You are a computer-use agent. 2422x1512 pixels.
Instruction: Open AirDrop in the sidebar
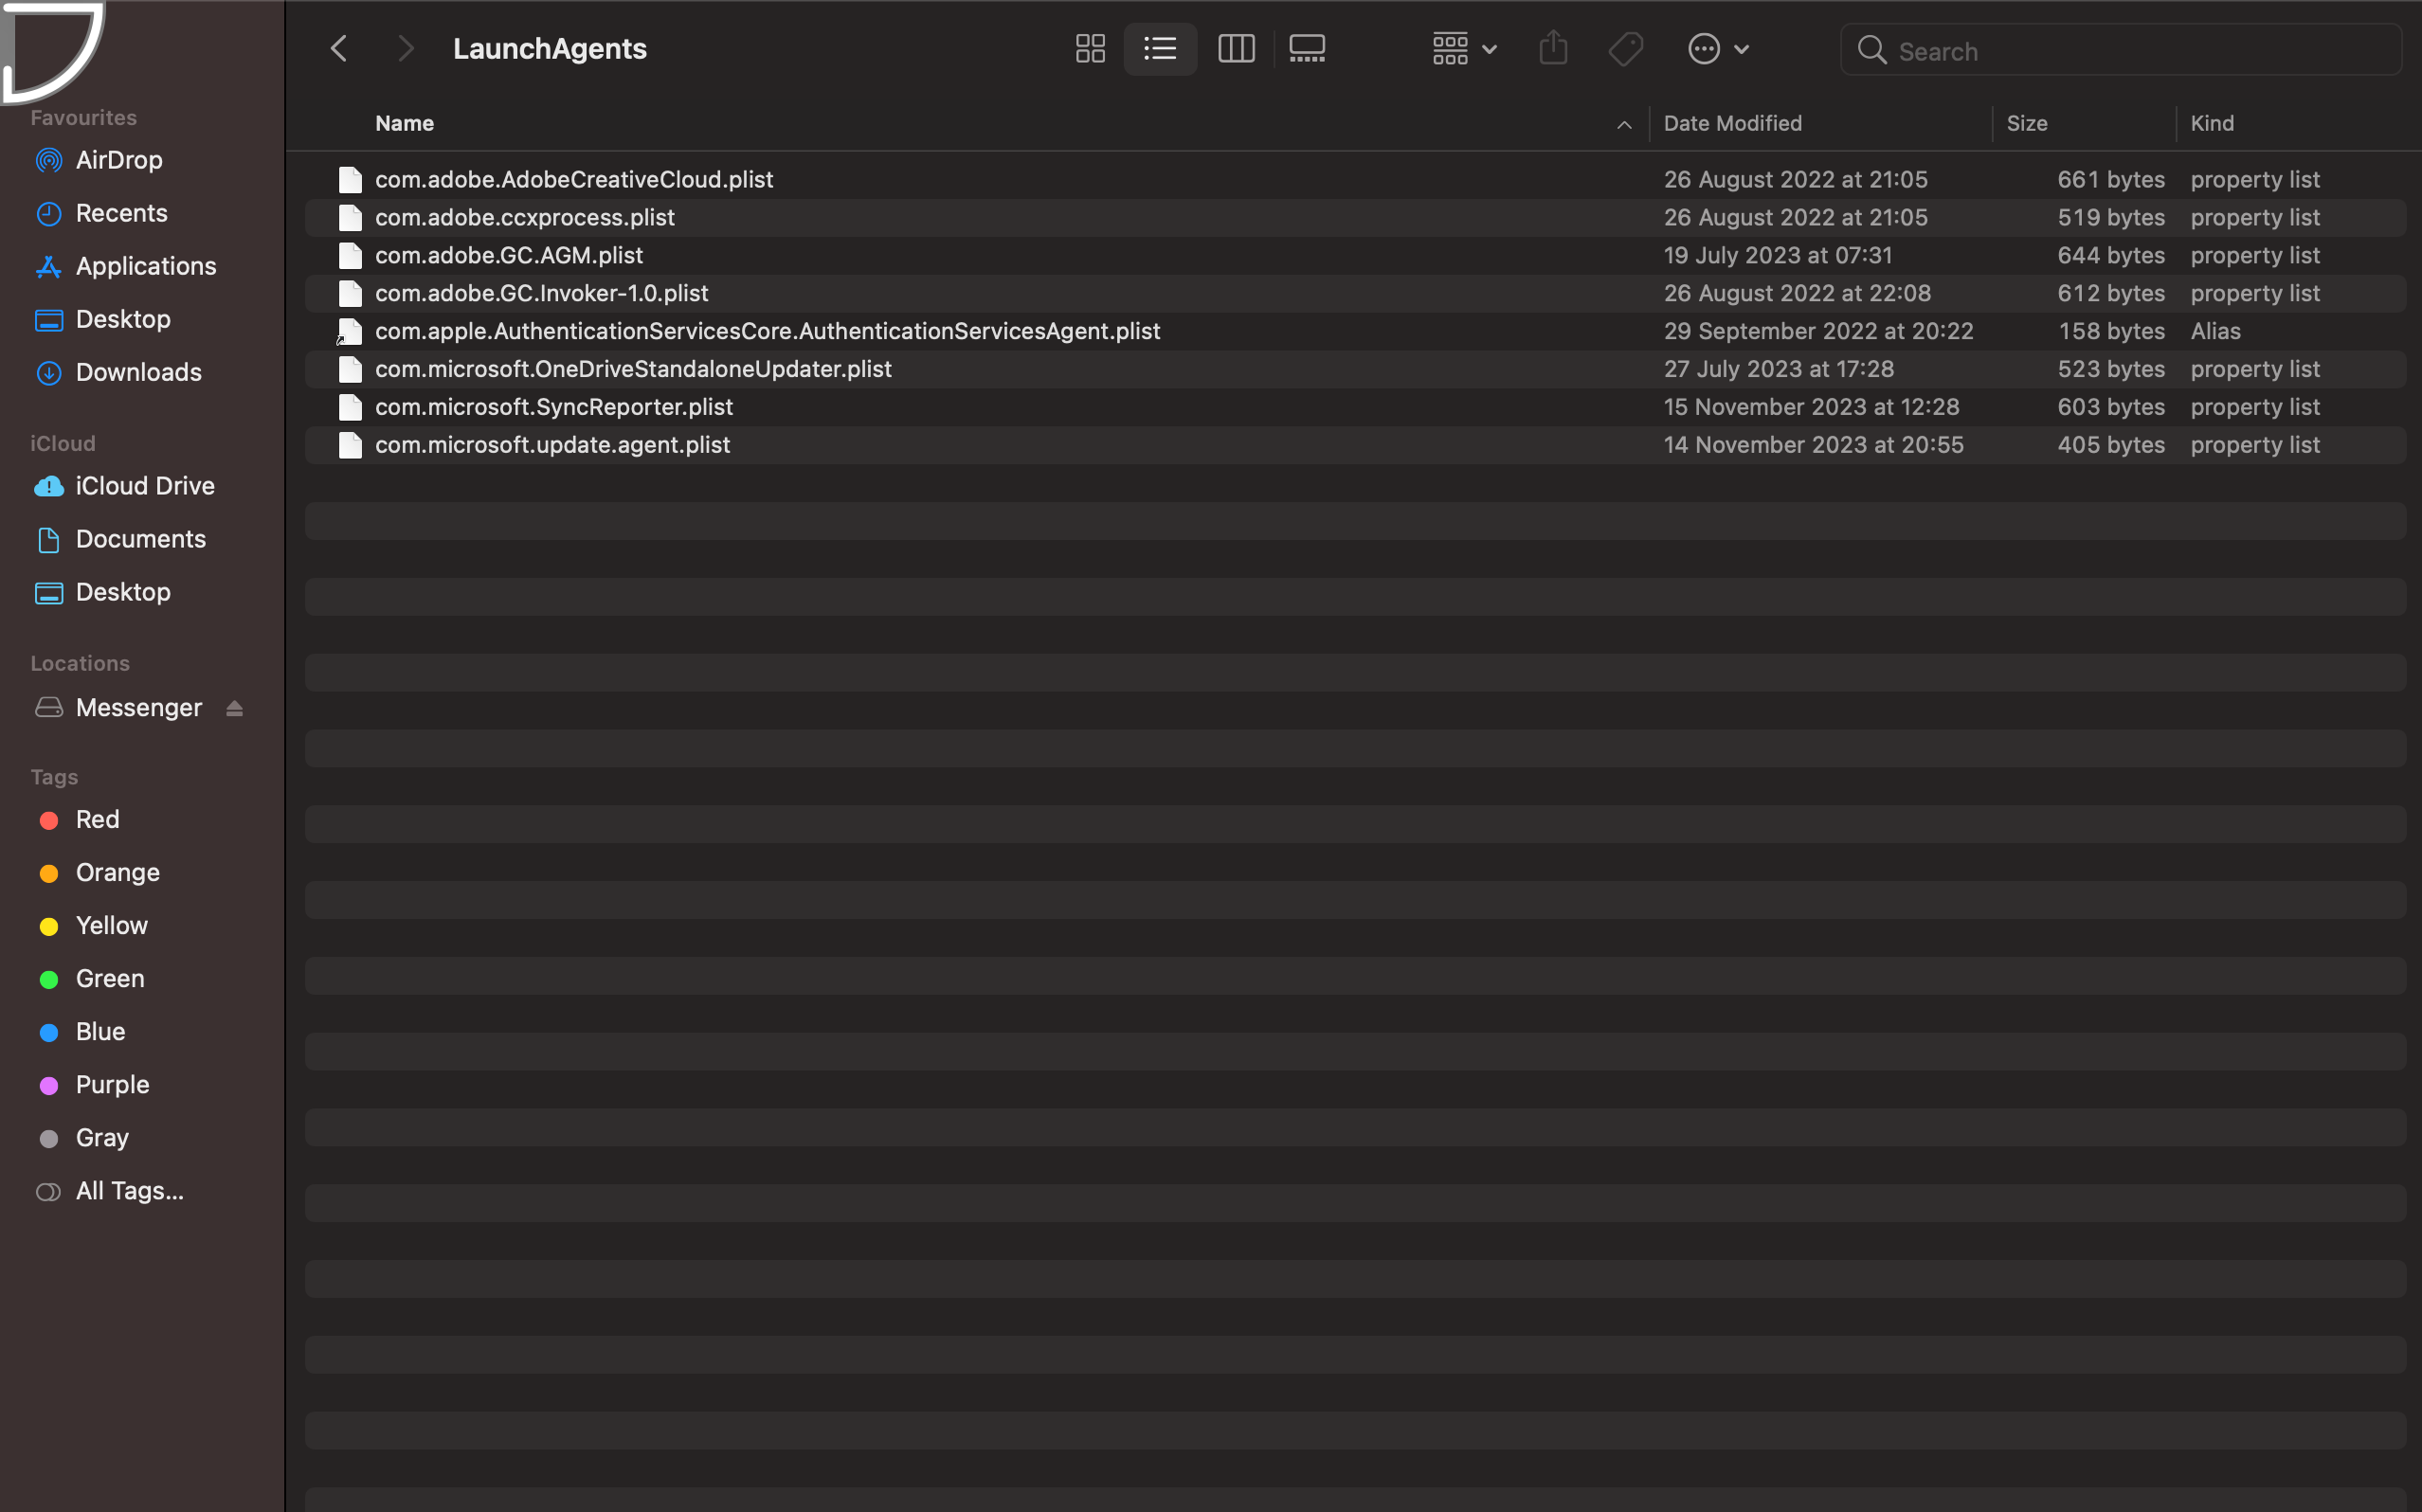click(118, 160)
